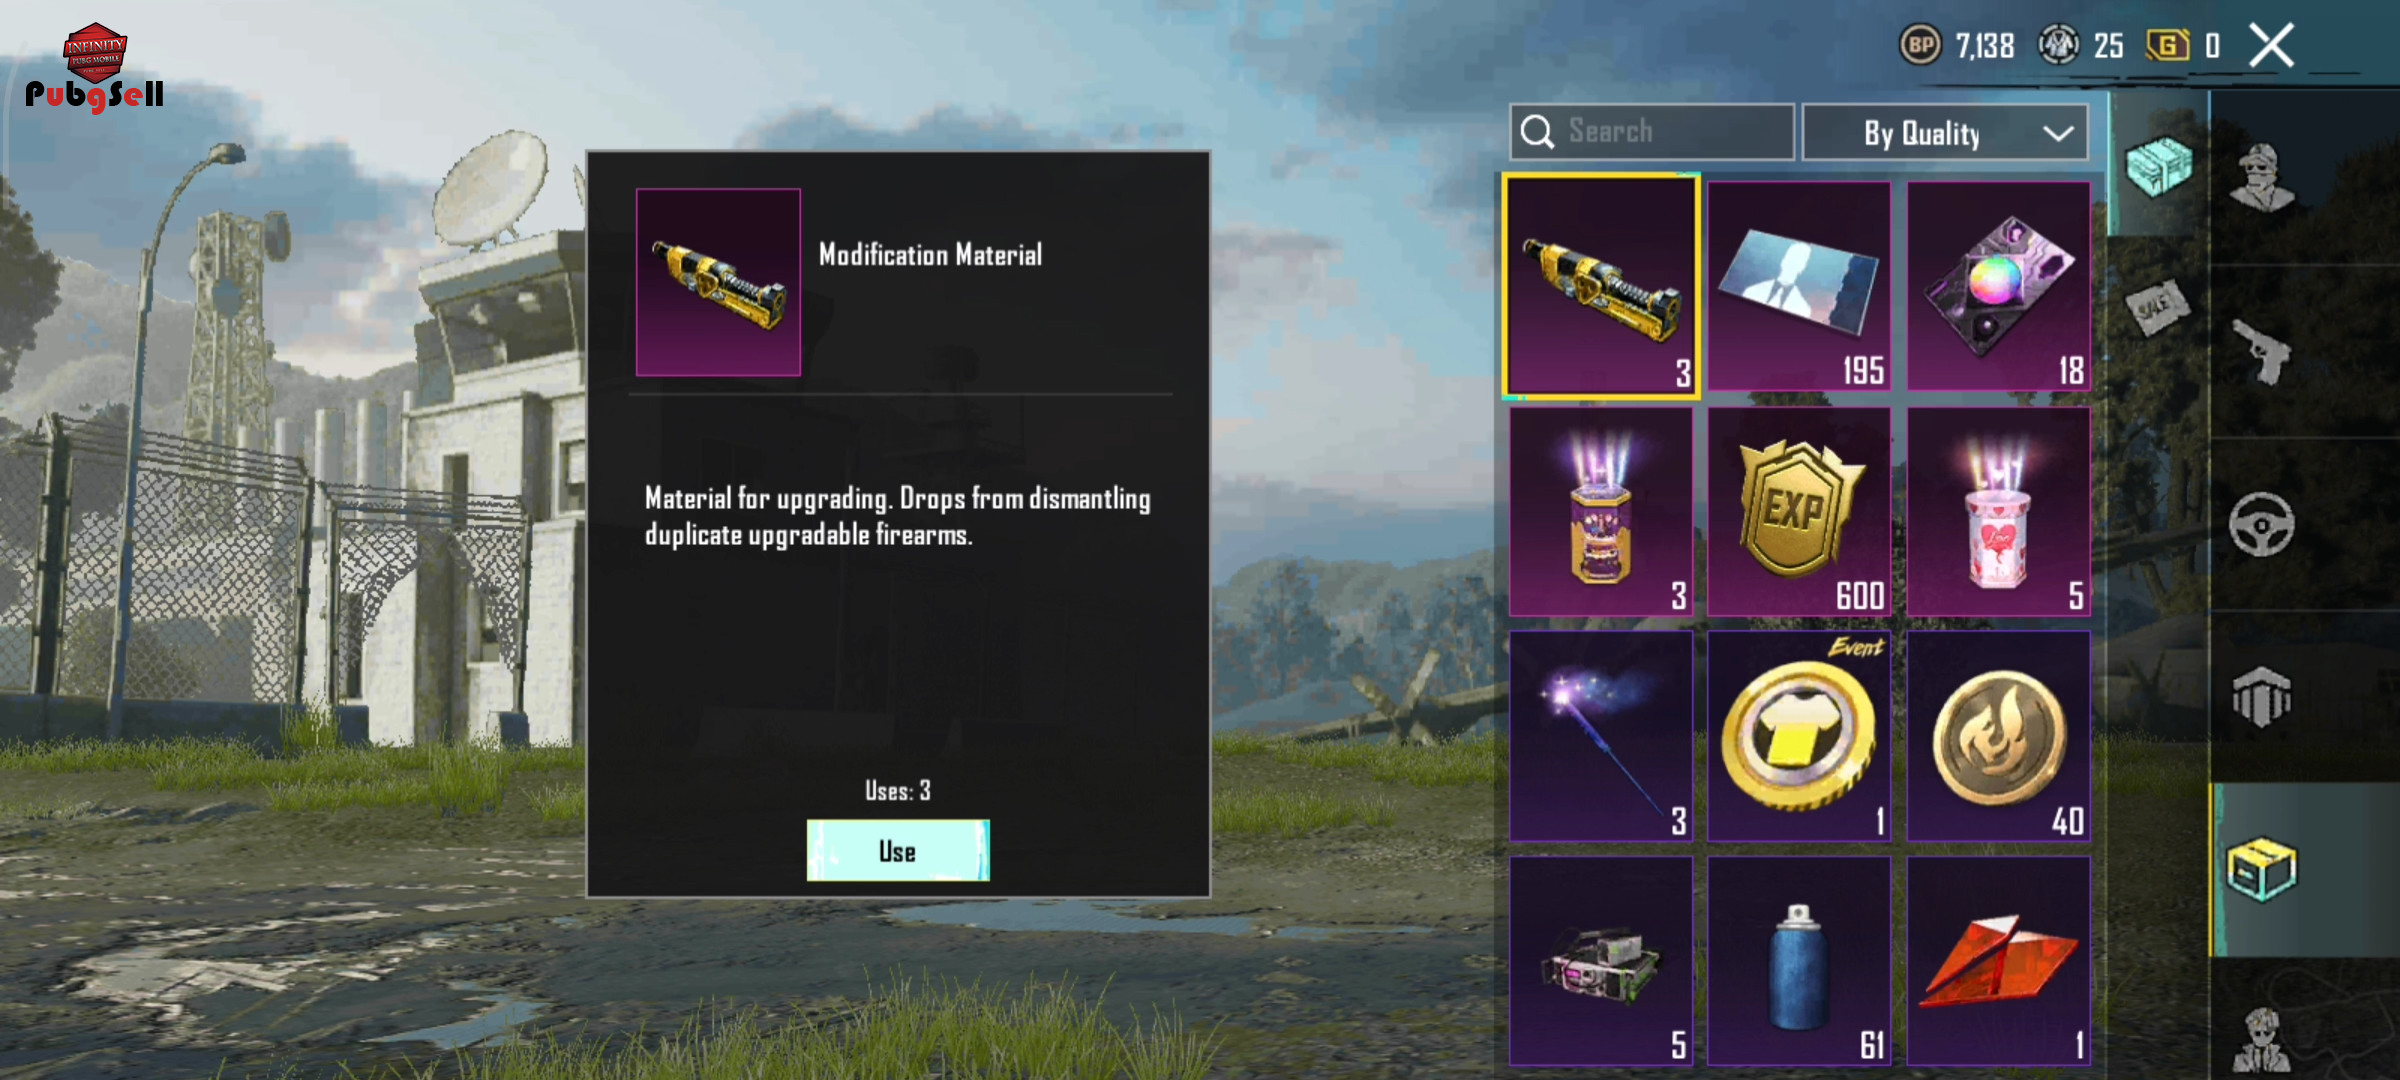Use the Modification Material
This screenshot has height=1080, width=2400.
898,850
